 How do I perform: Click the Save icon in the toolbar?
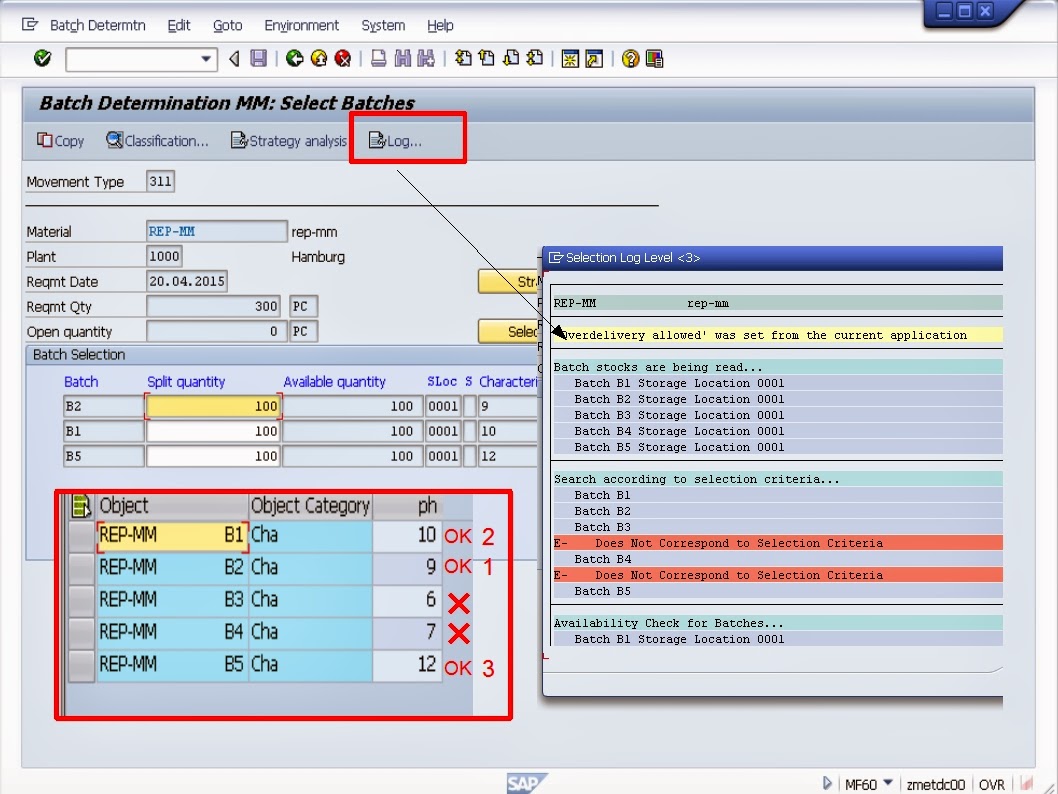(259, 58)
